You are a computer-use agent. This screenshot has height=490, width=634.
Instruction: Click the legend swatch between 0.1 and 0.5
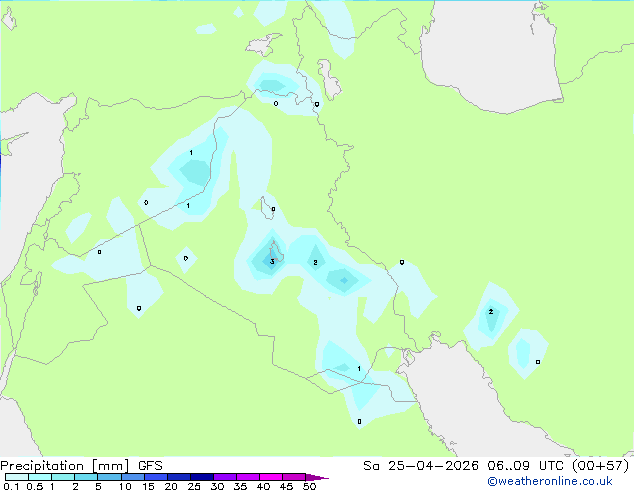click(x=17, y=477)
